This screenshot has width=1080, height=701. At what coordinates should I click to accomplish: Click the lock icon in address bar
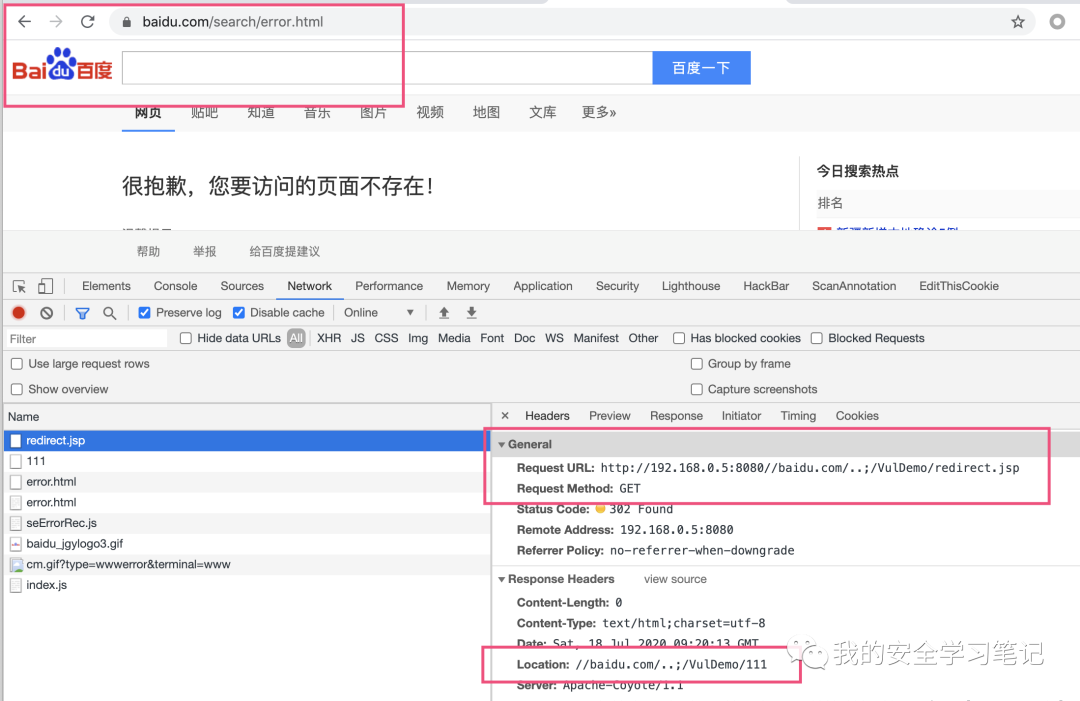[x=127, y=22]
